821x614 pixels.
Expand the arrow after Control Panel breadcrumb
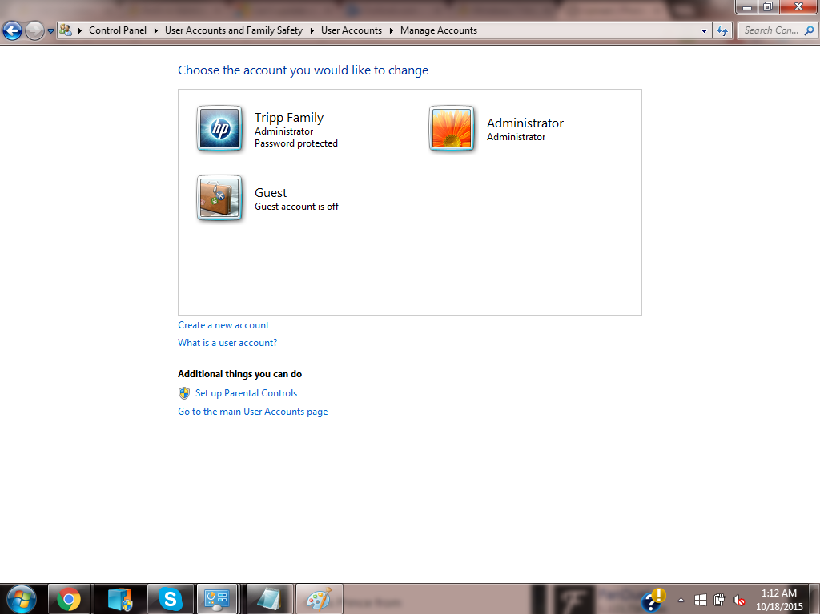click(x=156, y=31)
